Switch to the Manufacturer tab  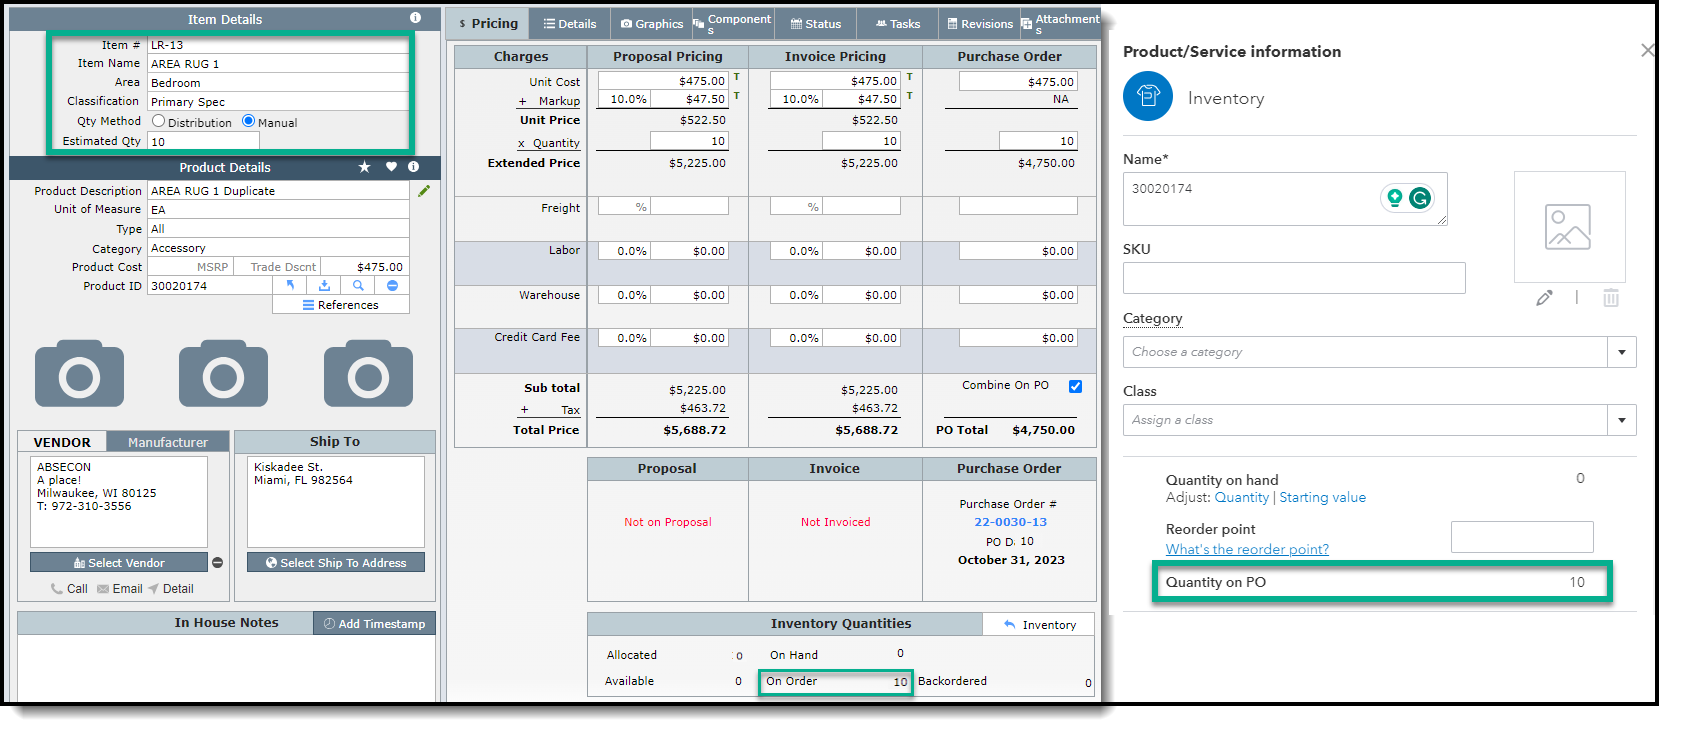pos(168,442)
